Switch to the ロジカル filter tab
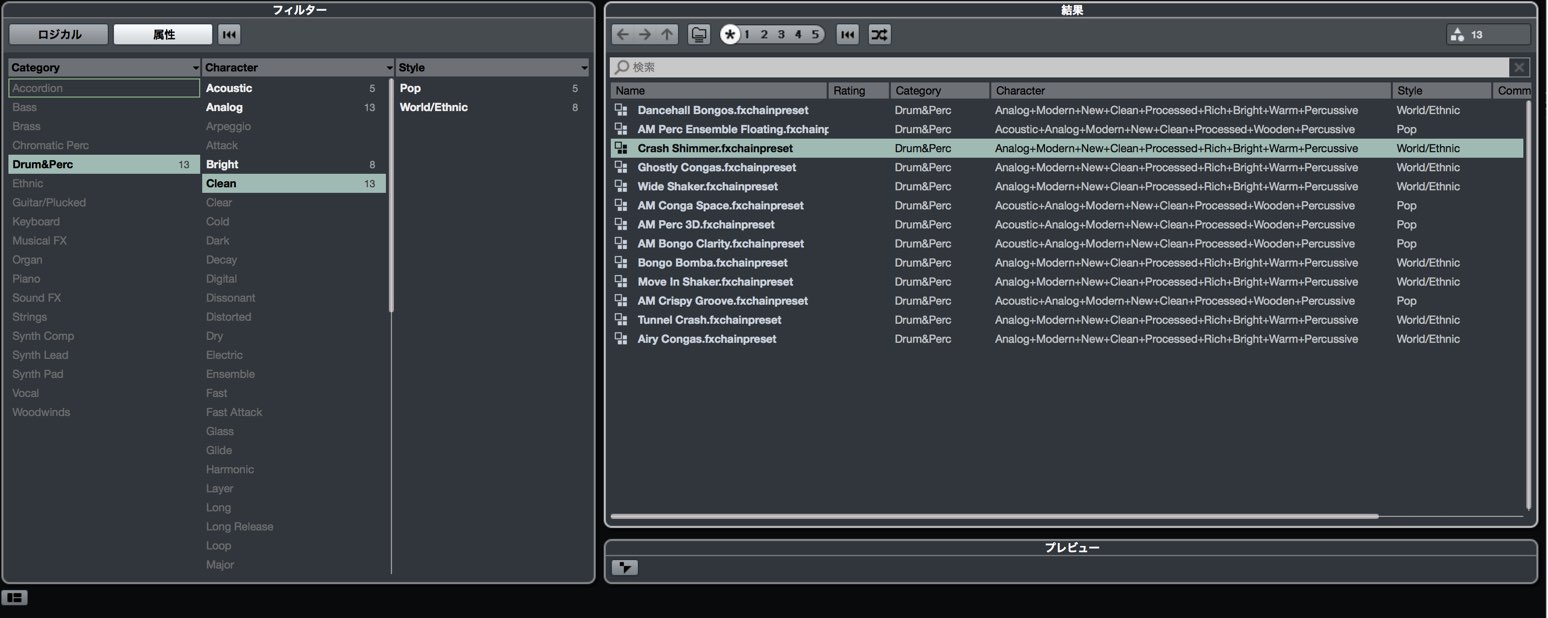The image size is (1548, 618). pyautogui.click(x=59, y=35)
